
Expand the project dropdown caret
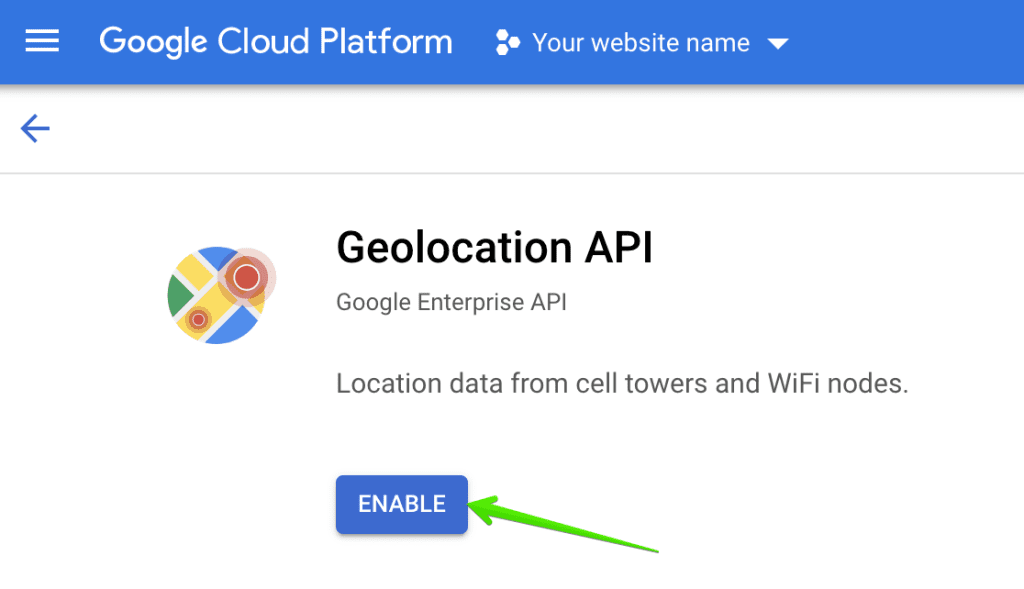(777, 44)
